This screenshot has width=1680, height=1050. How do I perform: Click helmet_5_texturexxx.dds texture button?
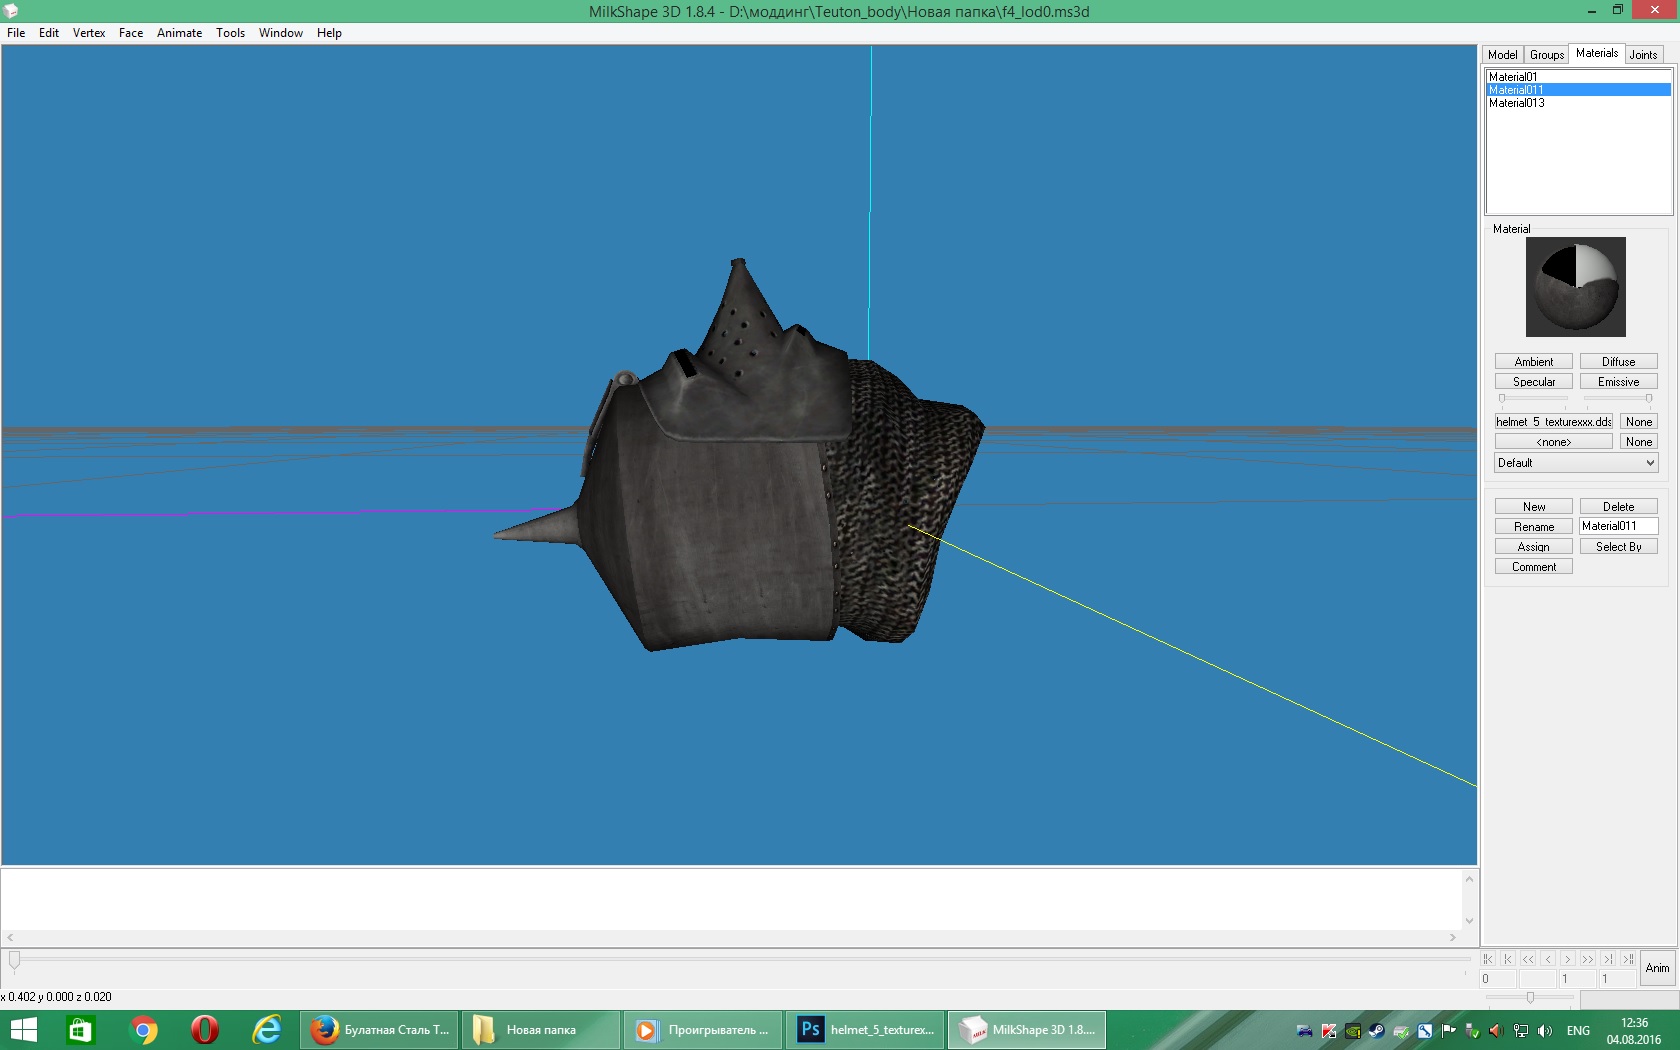[1554, 422]
